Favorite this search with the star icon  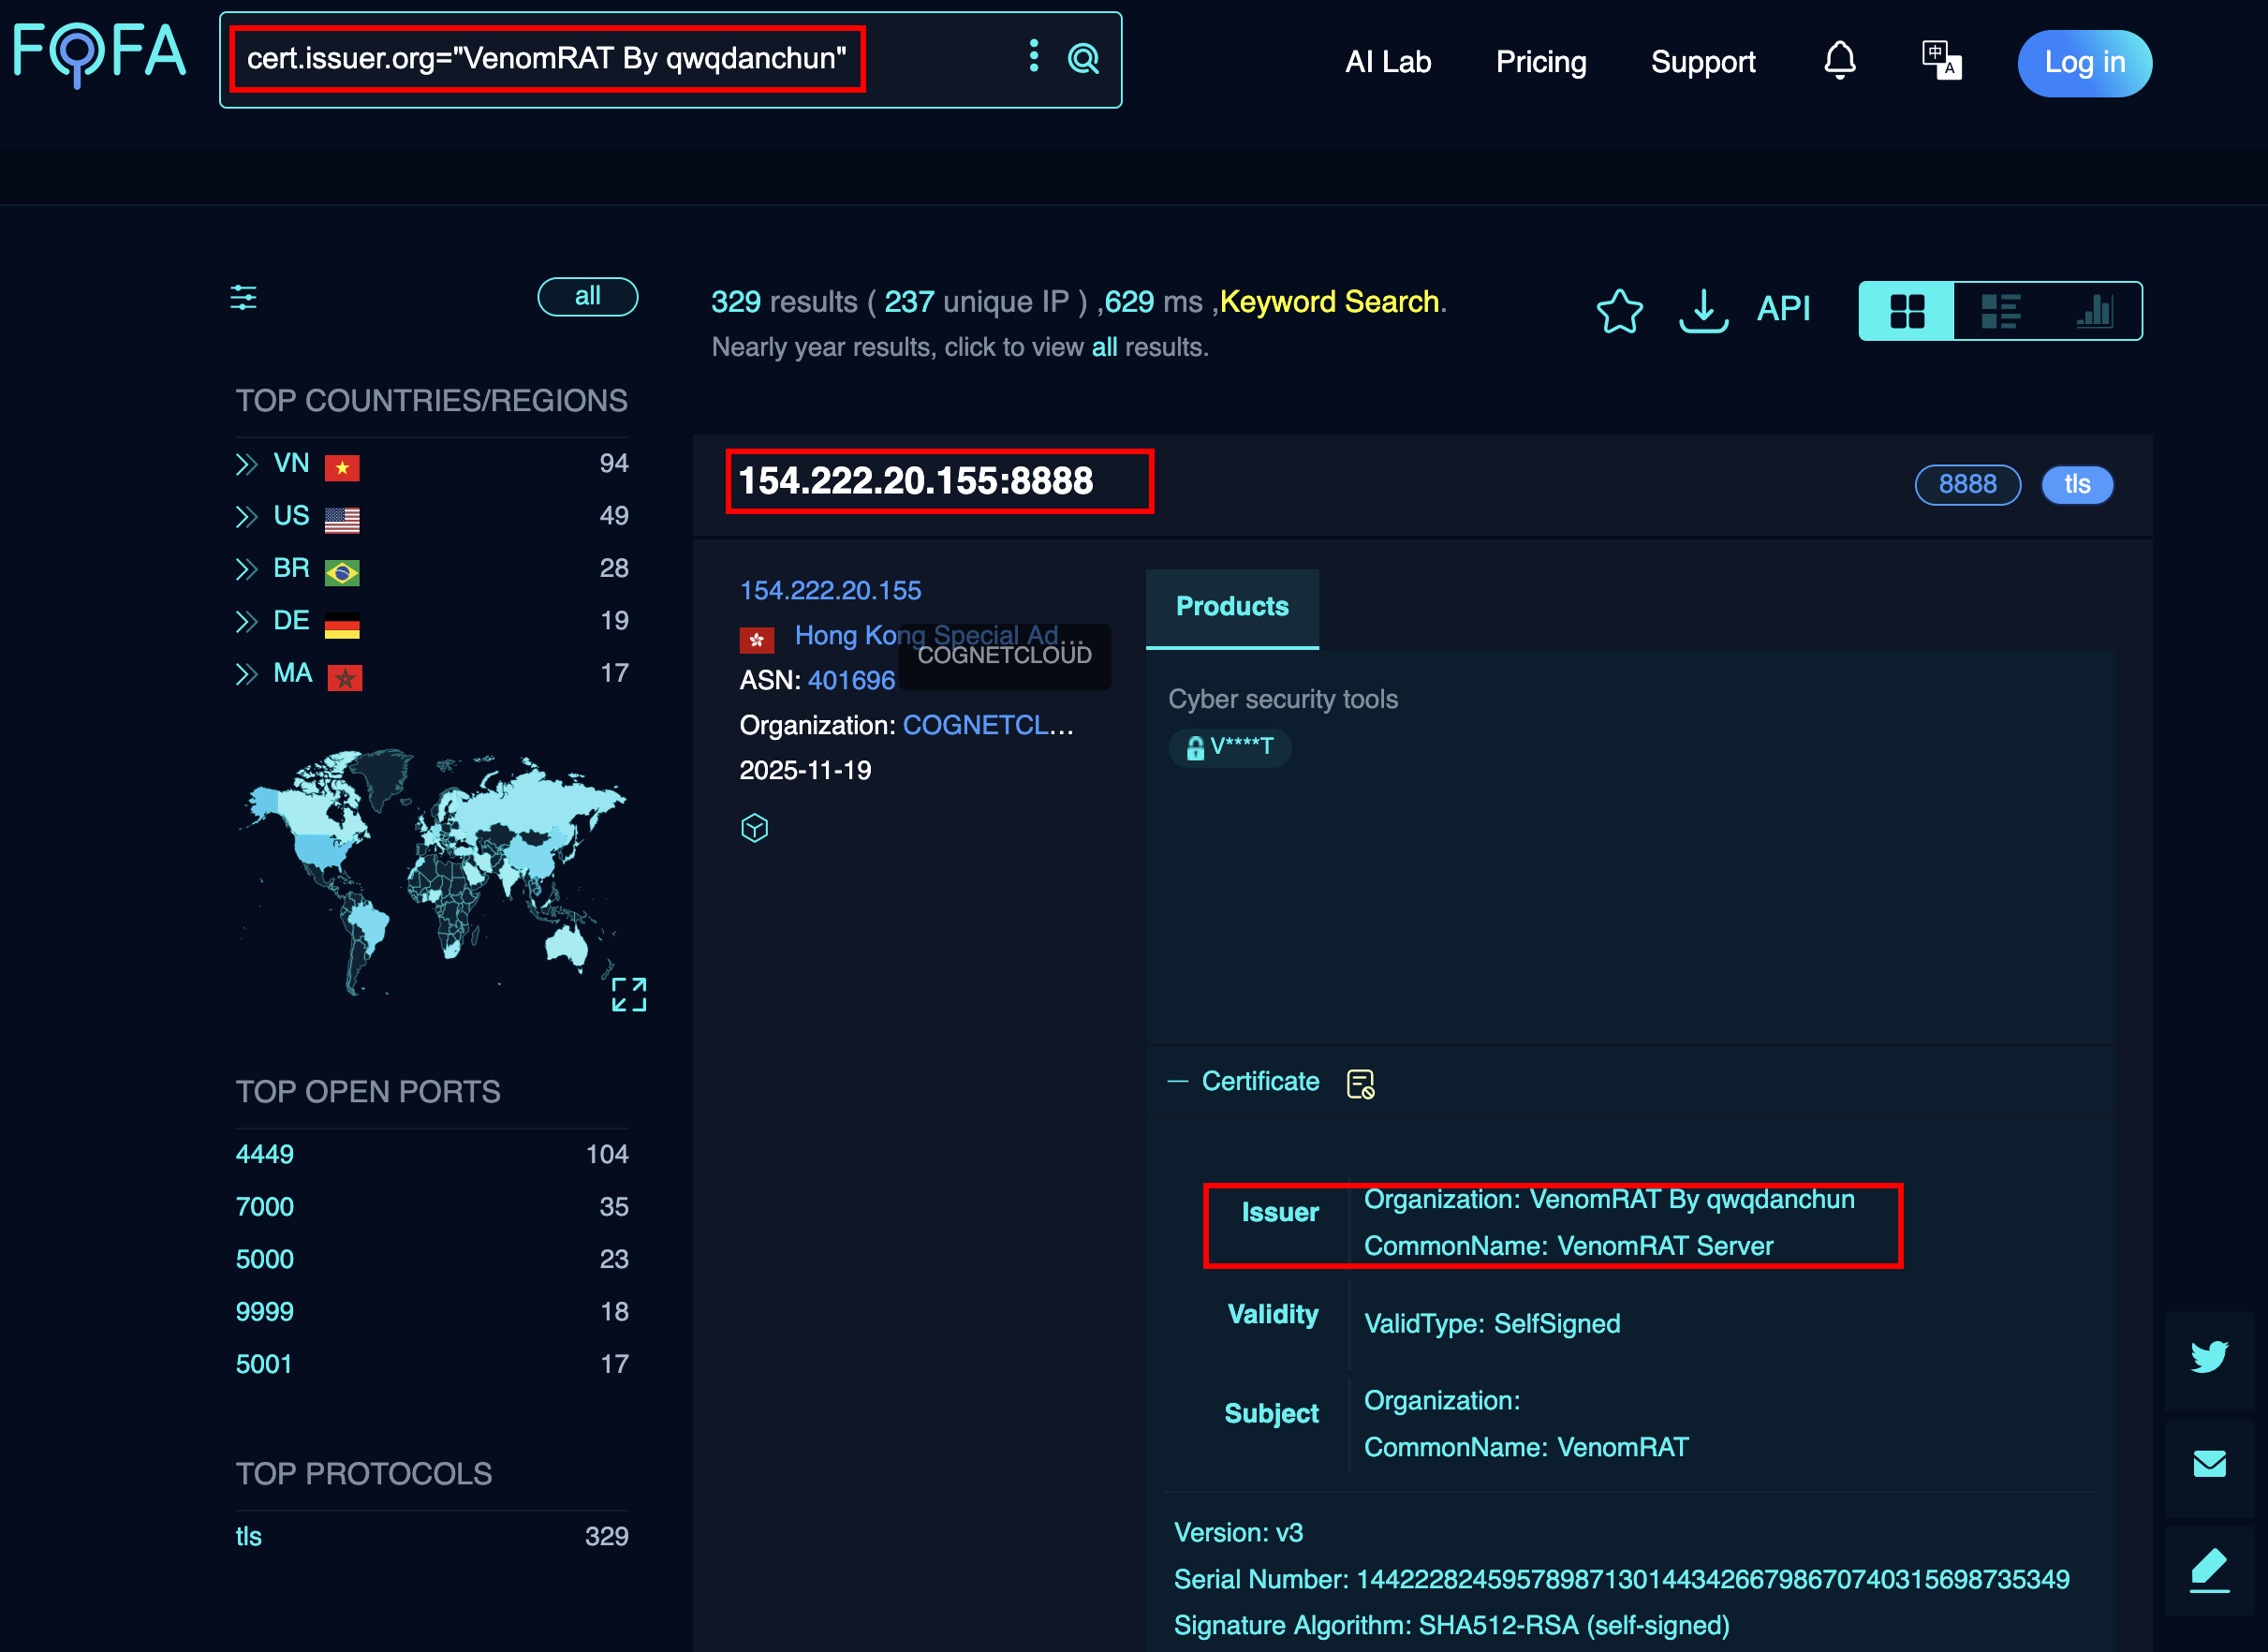(1619, 311)
